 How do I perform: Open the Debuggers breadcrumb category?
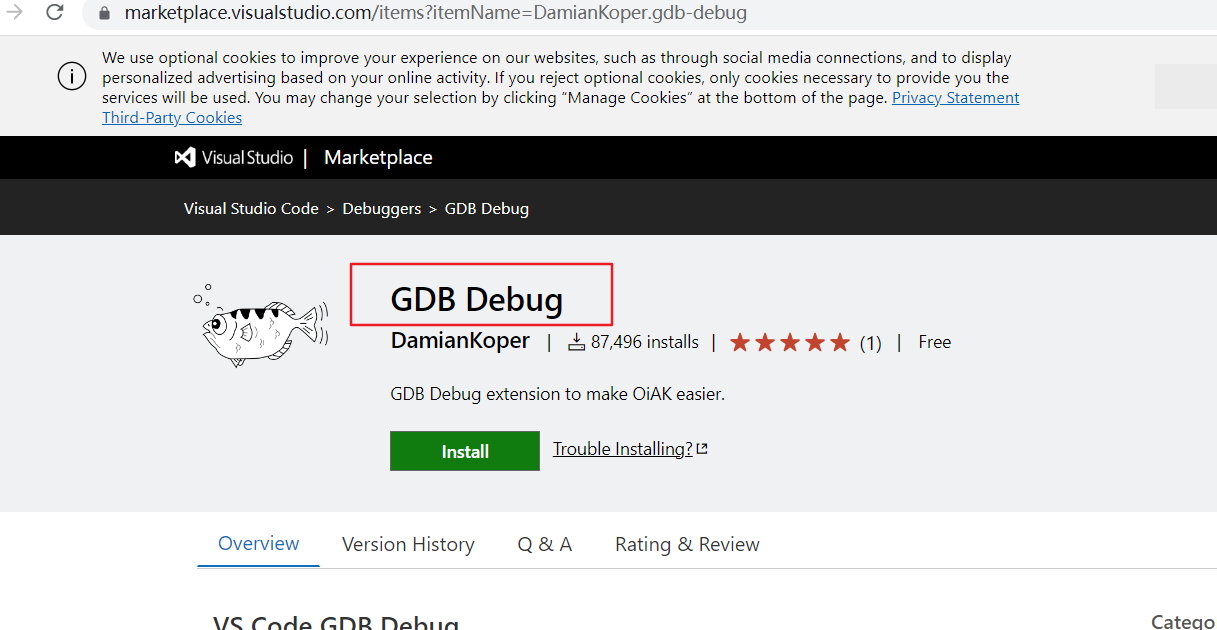tap(382, 209)
